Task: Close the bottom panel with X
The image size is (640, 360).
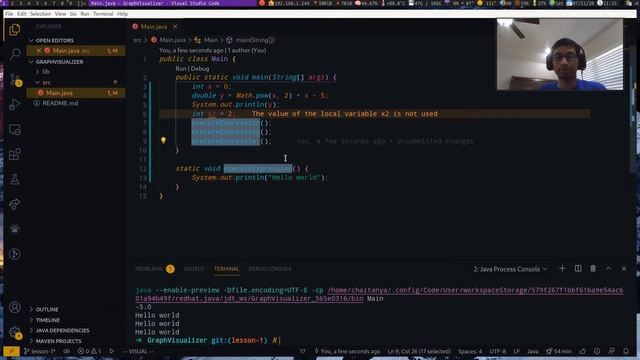Action: tap(624, 268)
